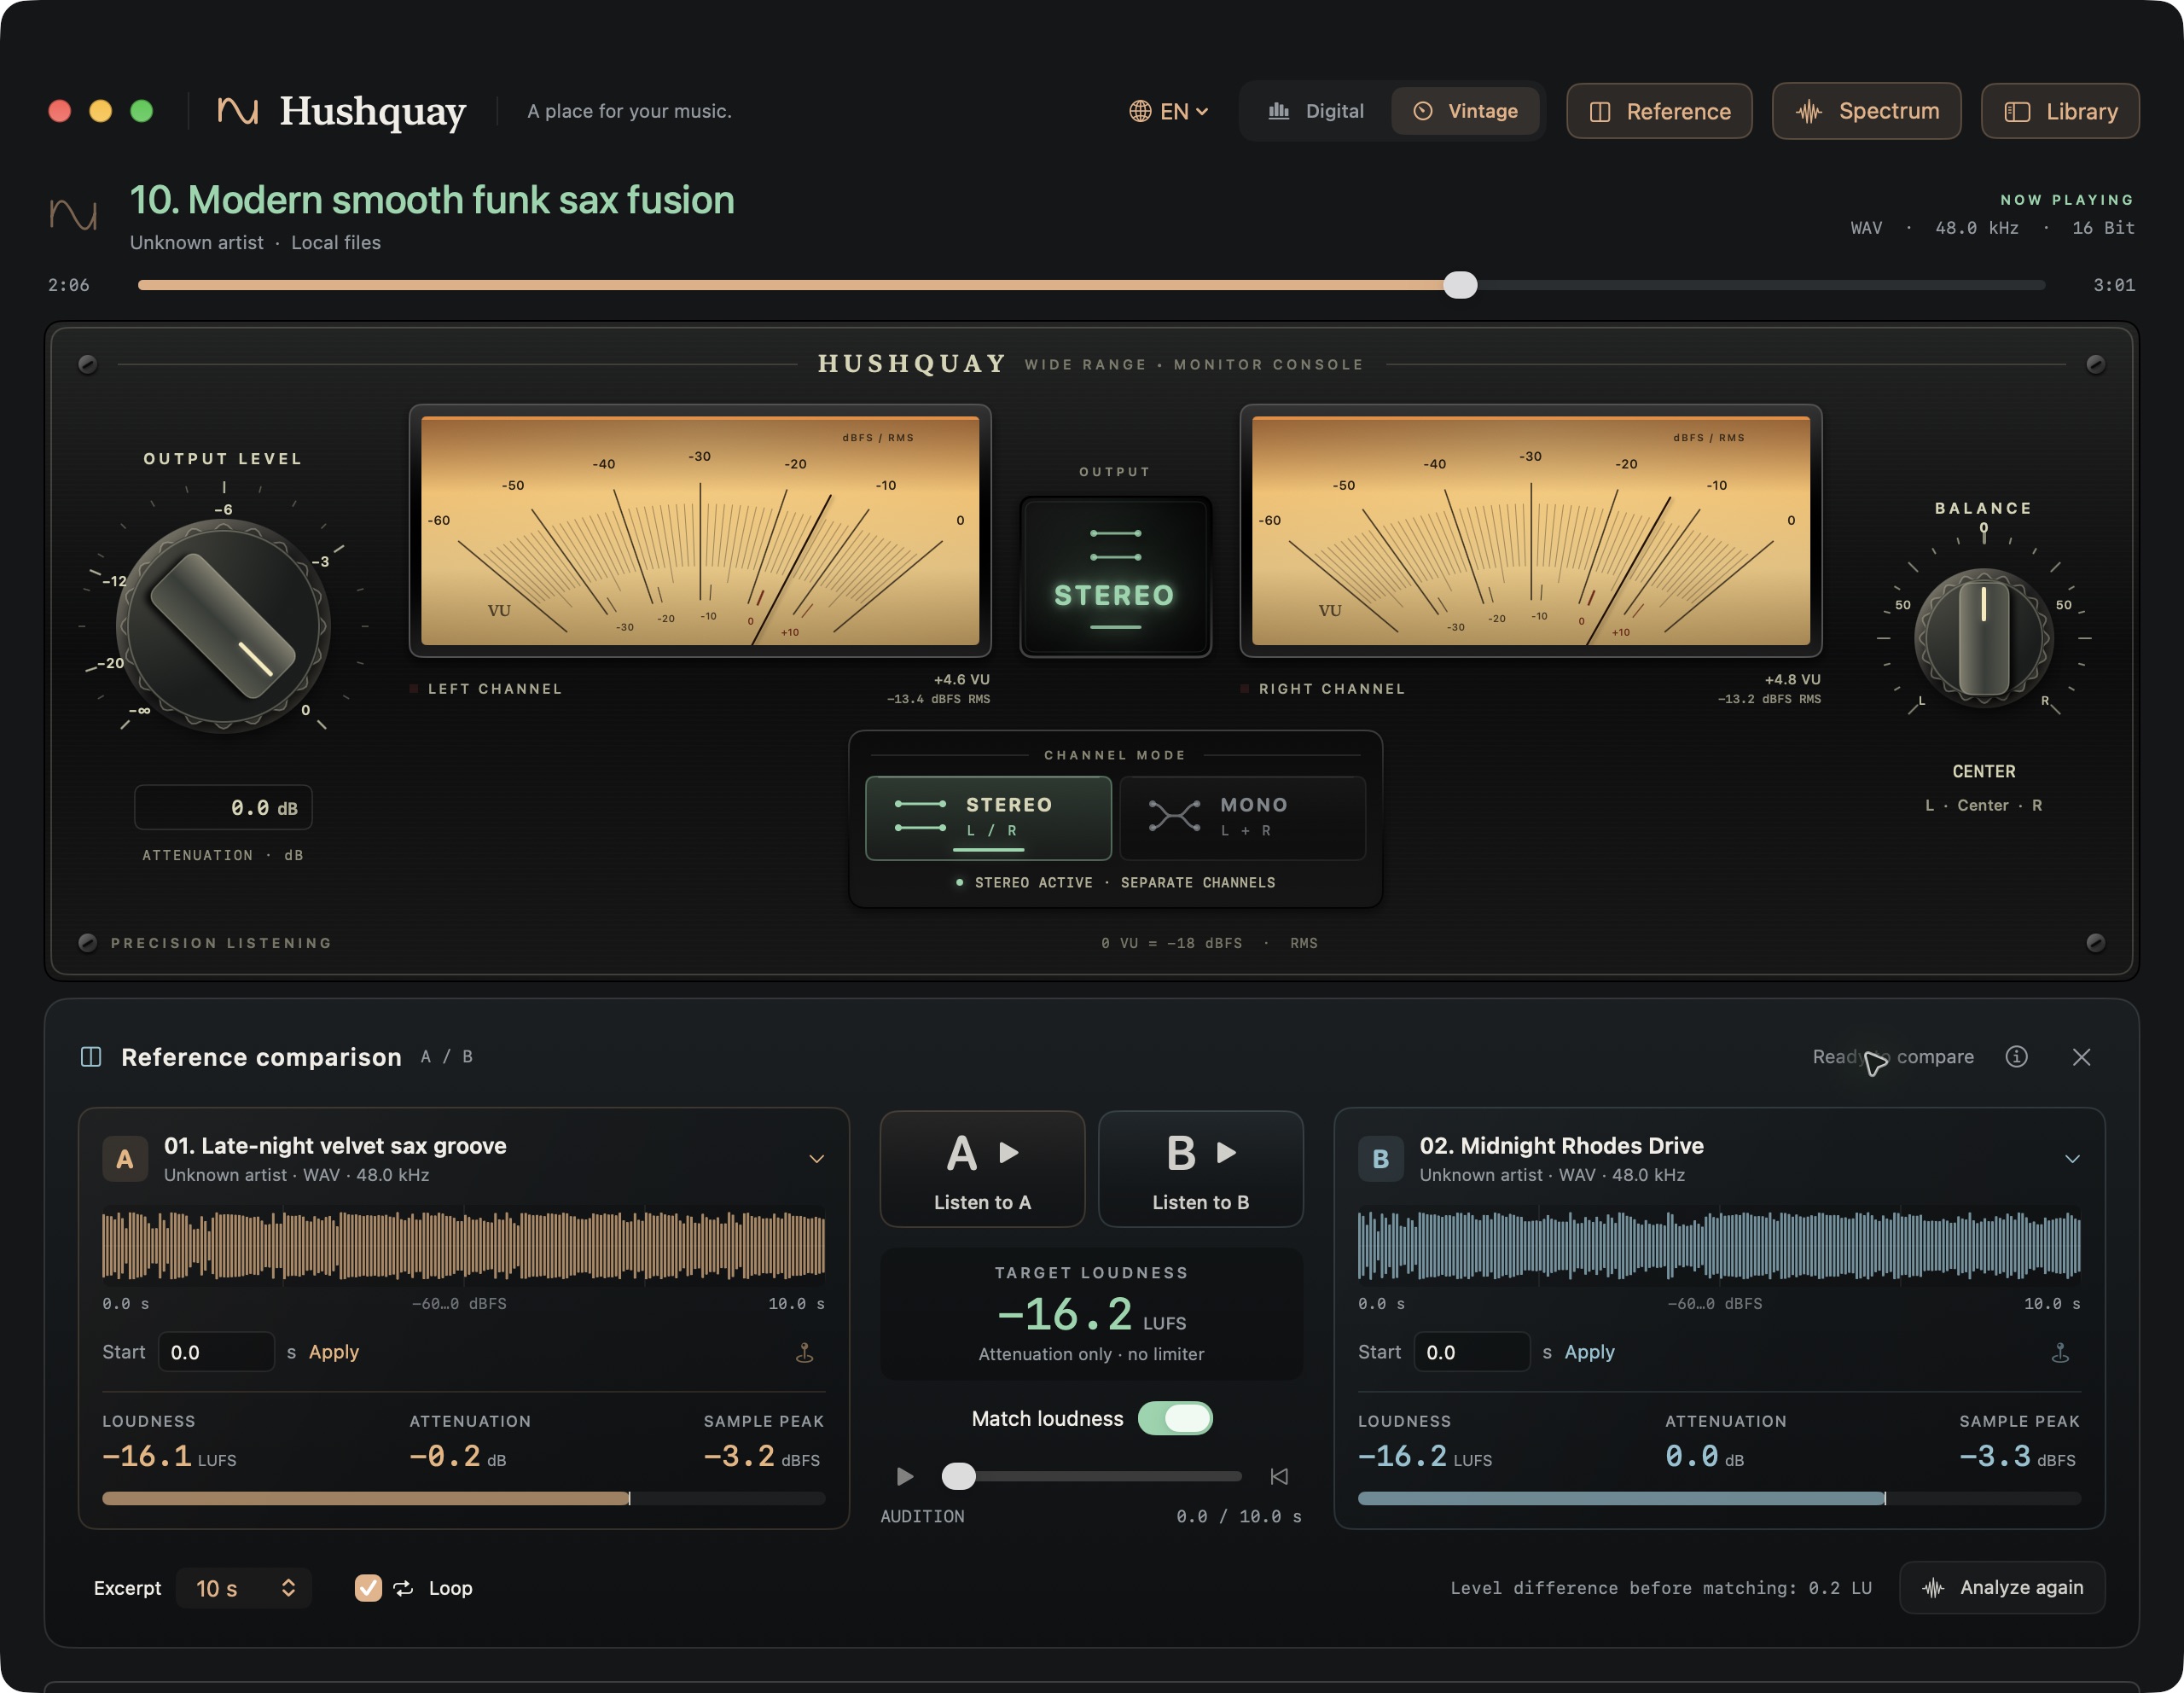Screen dimensions: 2184x1693
Task: Click track B waveform thumbnail
Action: [1719, 1246]
